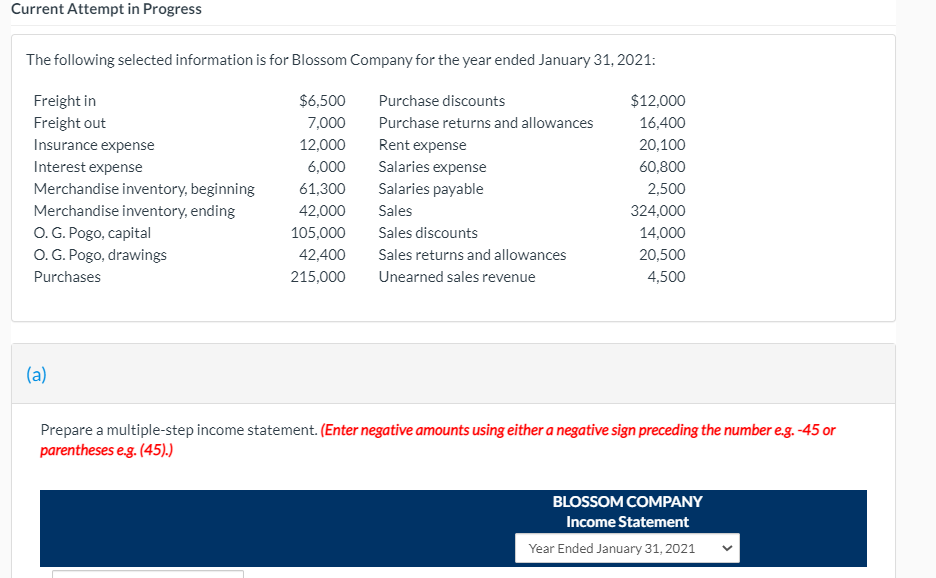Click the red negative amounts instruction text

tap(577, 430)
